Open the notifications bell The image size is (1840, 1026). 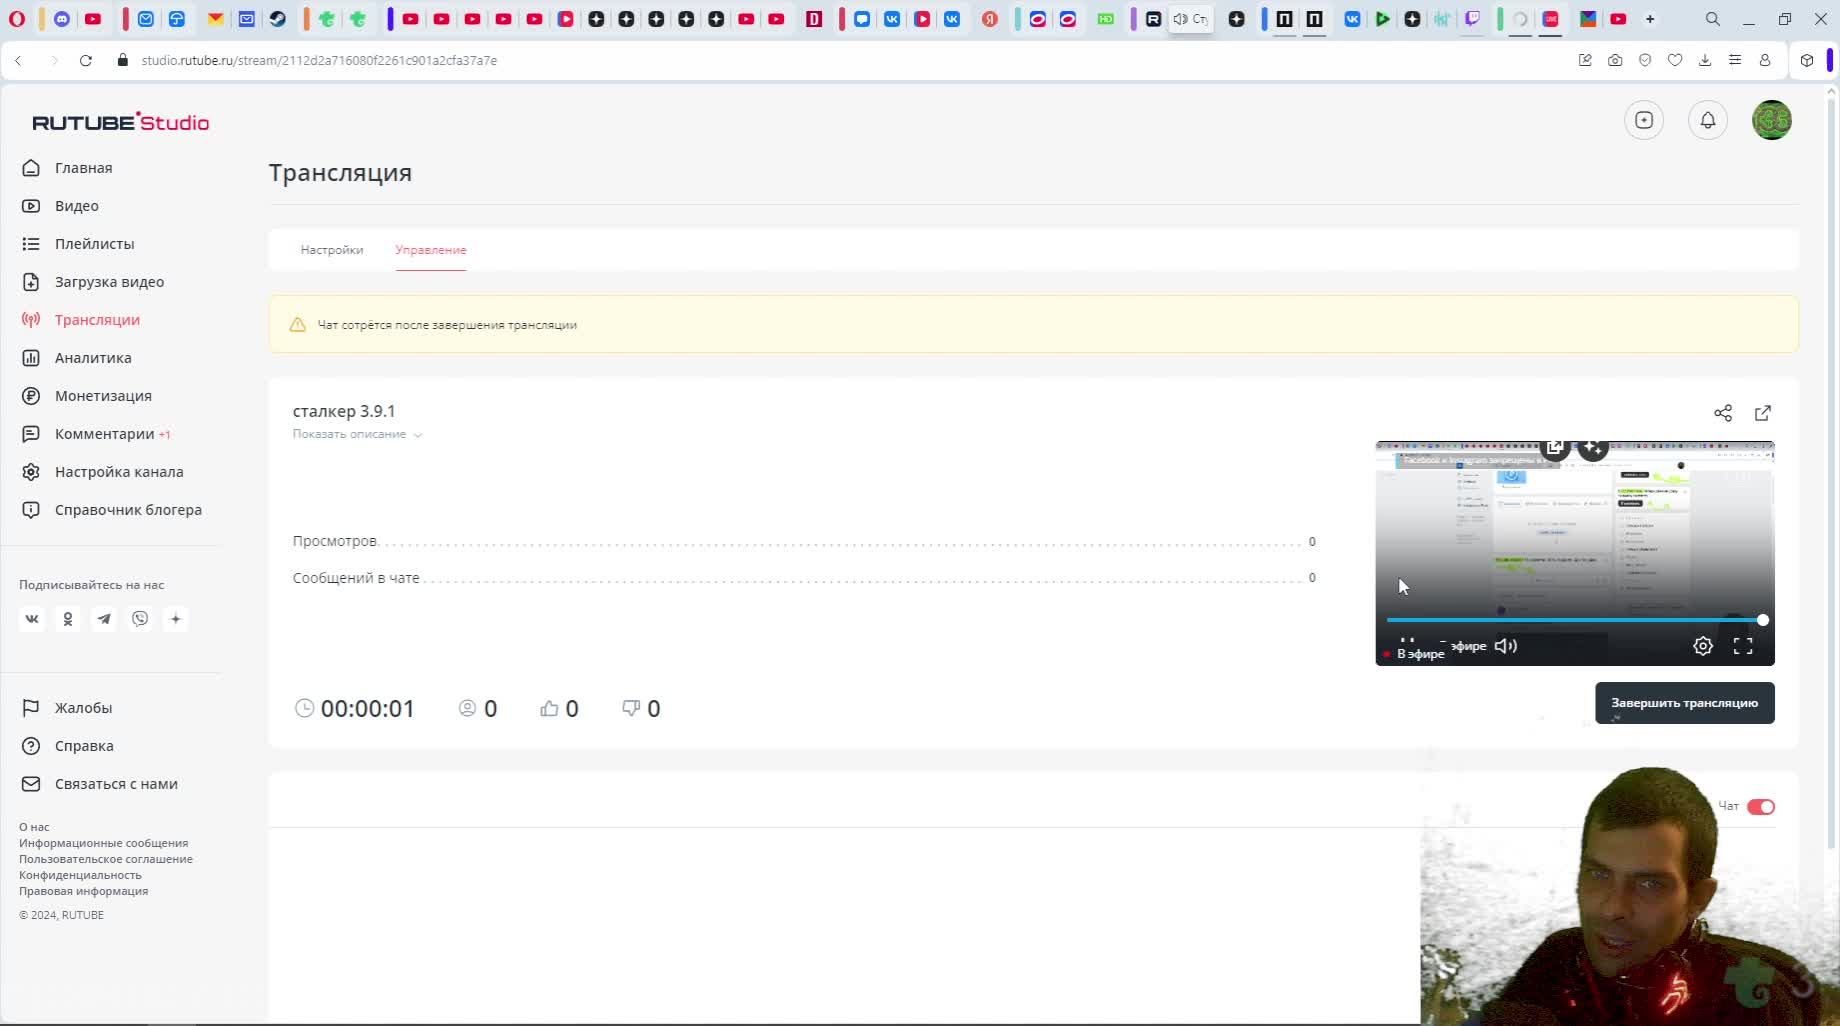pyautogui.click(x=1708, y=120)
